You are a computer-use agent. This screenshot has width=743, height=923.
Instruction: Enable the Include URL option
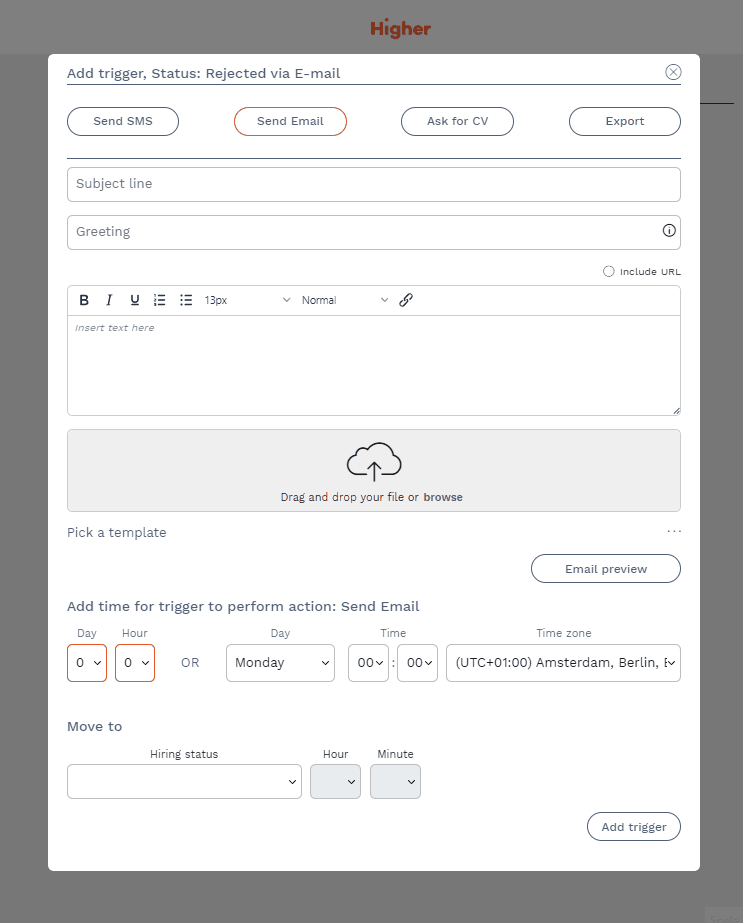[x=609, y=271]
